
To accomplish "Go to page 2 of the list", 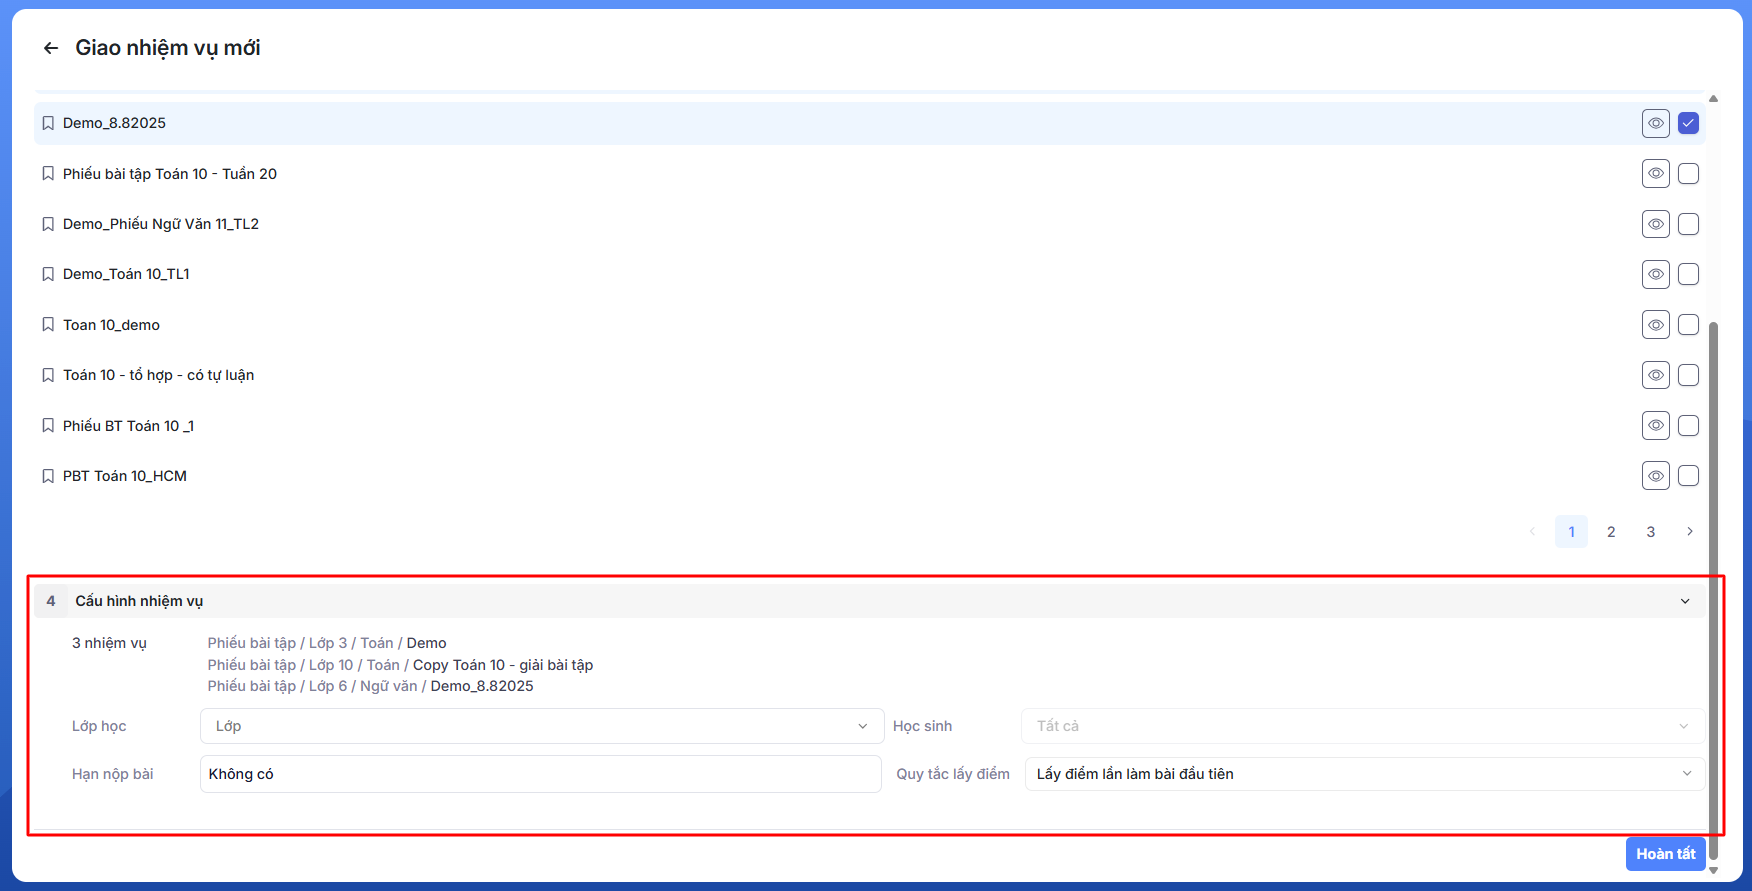I will (1611, 532).
